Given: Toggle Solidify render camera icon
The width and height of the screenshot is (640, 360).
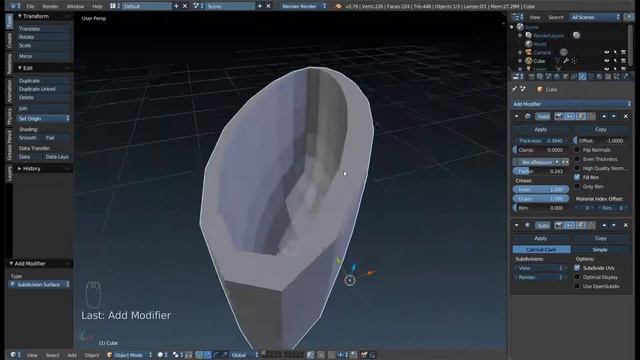Looking at the screenshot, I should [559, 116].
